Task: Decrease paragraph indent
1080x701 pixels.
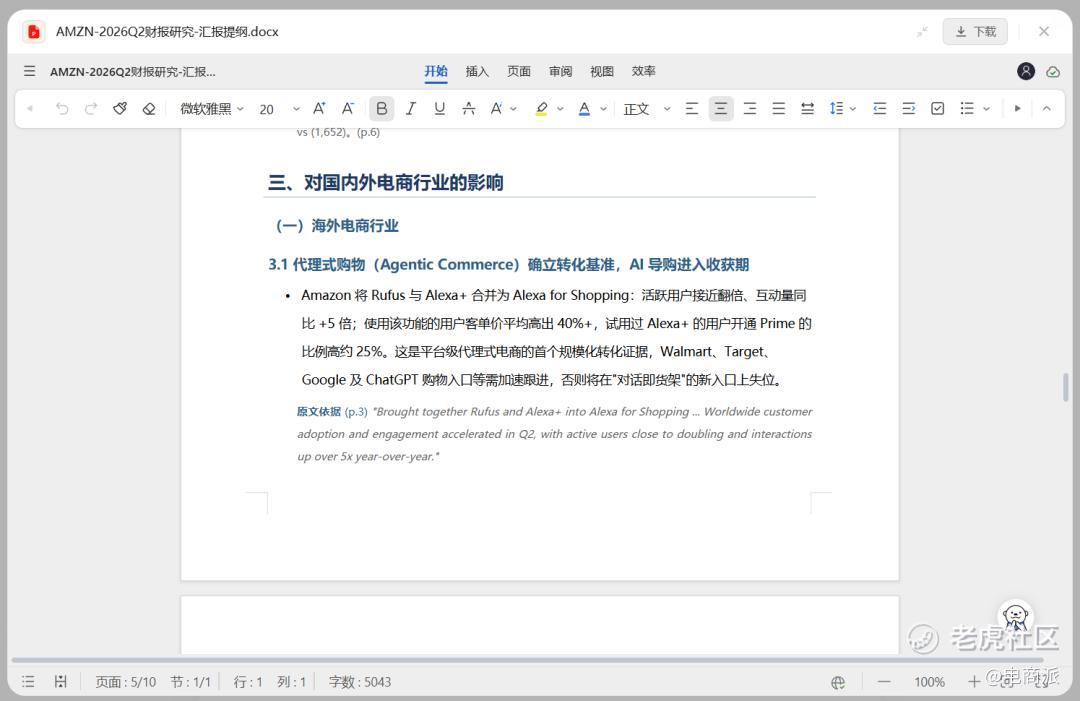Action: [880, 108]
